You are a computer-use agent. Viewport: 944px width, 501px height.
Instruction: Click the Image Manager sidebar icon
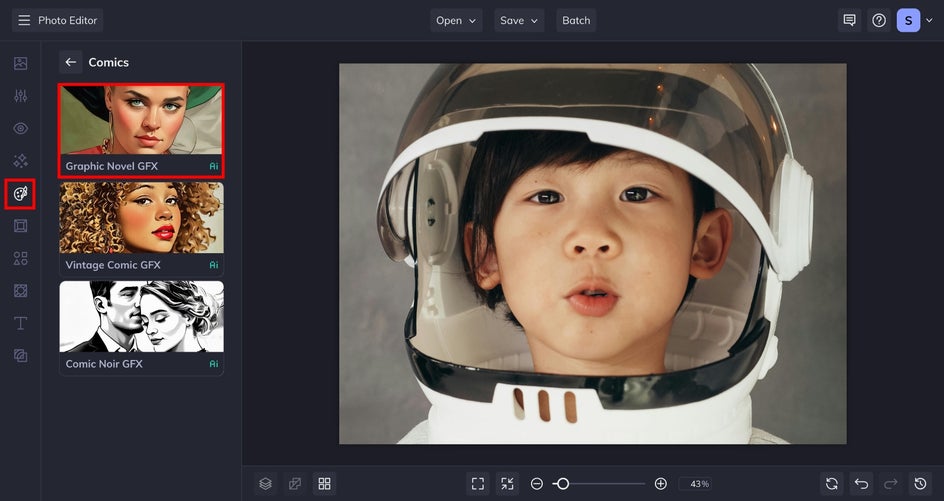click(20, 63)
